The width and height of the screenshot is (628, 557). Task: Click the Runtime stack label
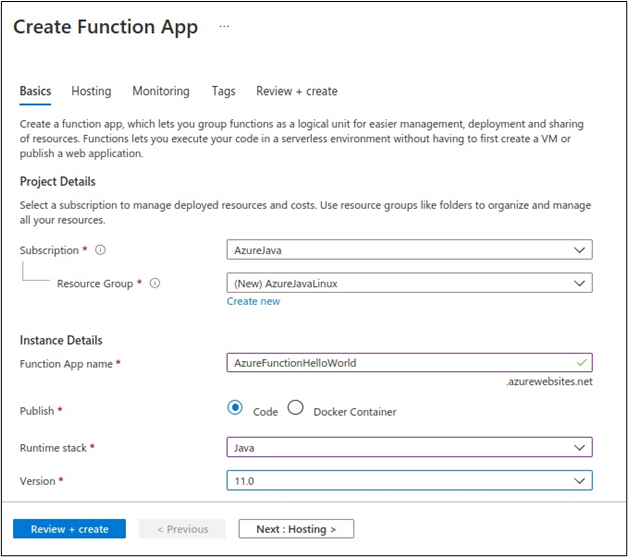pos(53,448)
